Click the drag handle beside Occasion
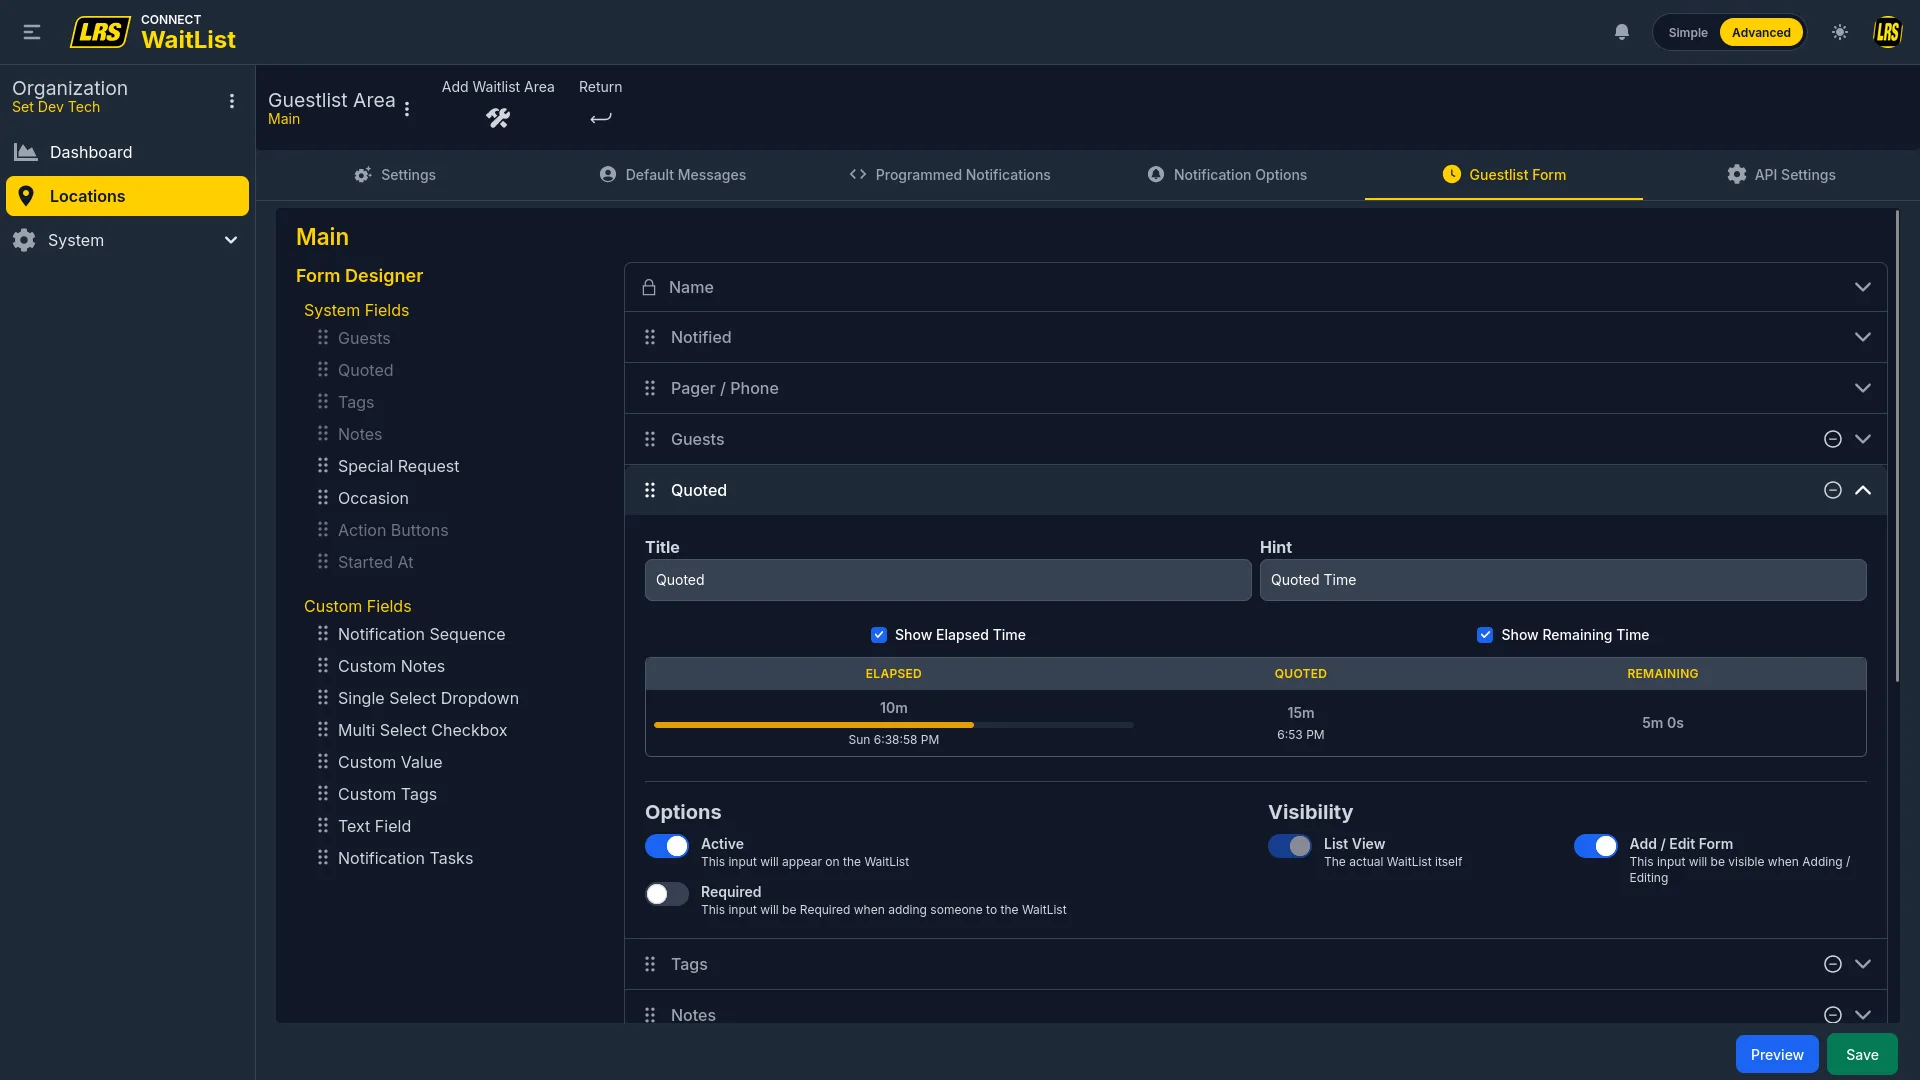The image size is (1920, 1080). pos(323,497)
